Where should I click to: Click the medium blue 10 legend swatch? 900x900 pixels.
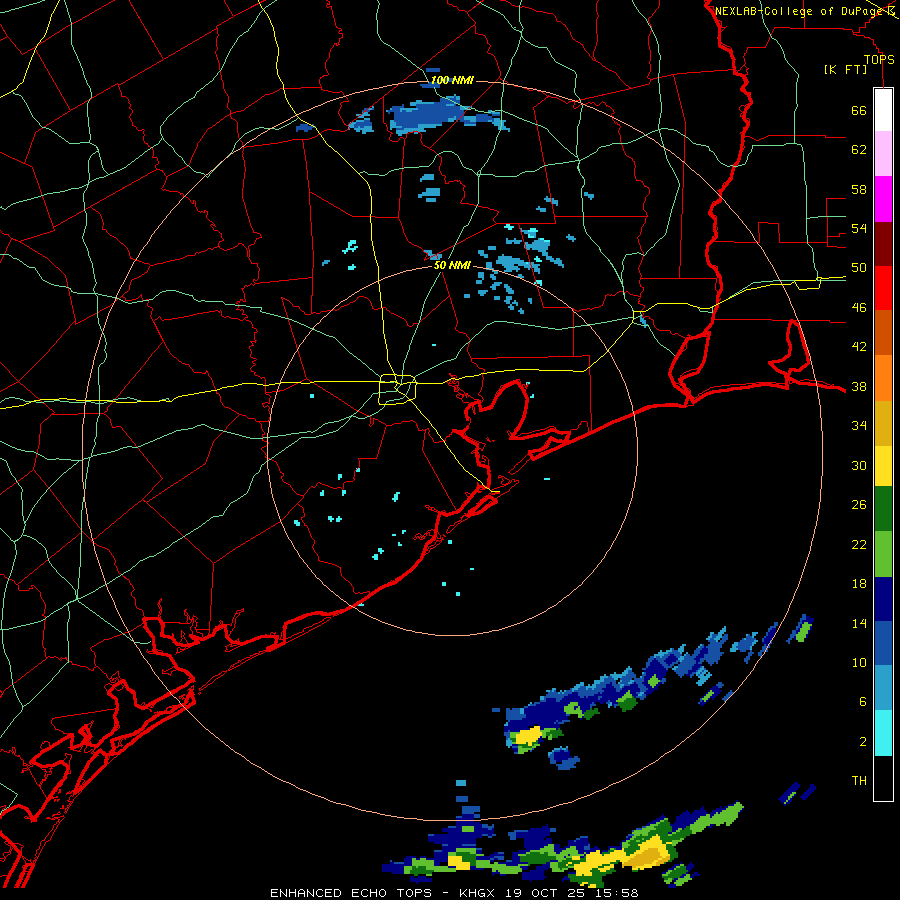point(883,643)
